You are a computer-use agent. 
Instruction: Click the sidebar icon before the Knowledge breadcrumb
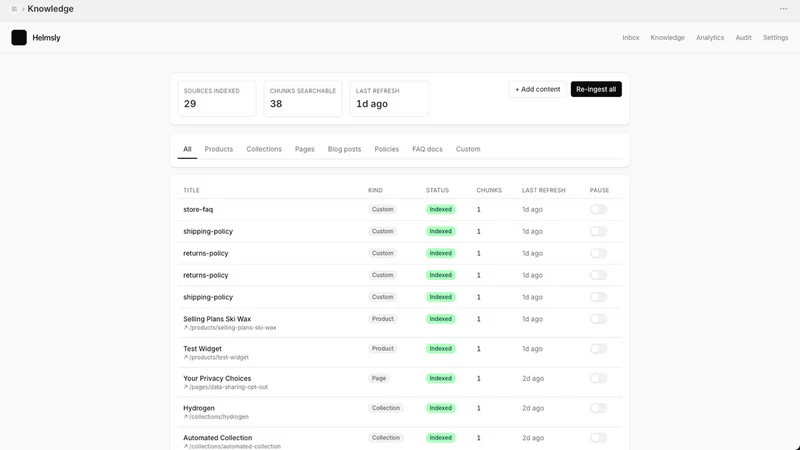[x=14, y=9]
